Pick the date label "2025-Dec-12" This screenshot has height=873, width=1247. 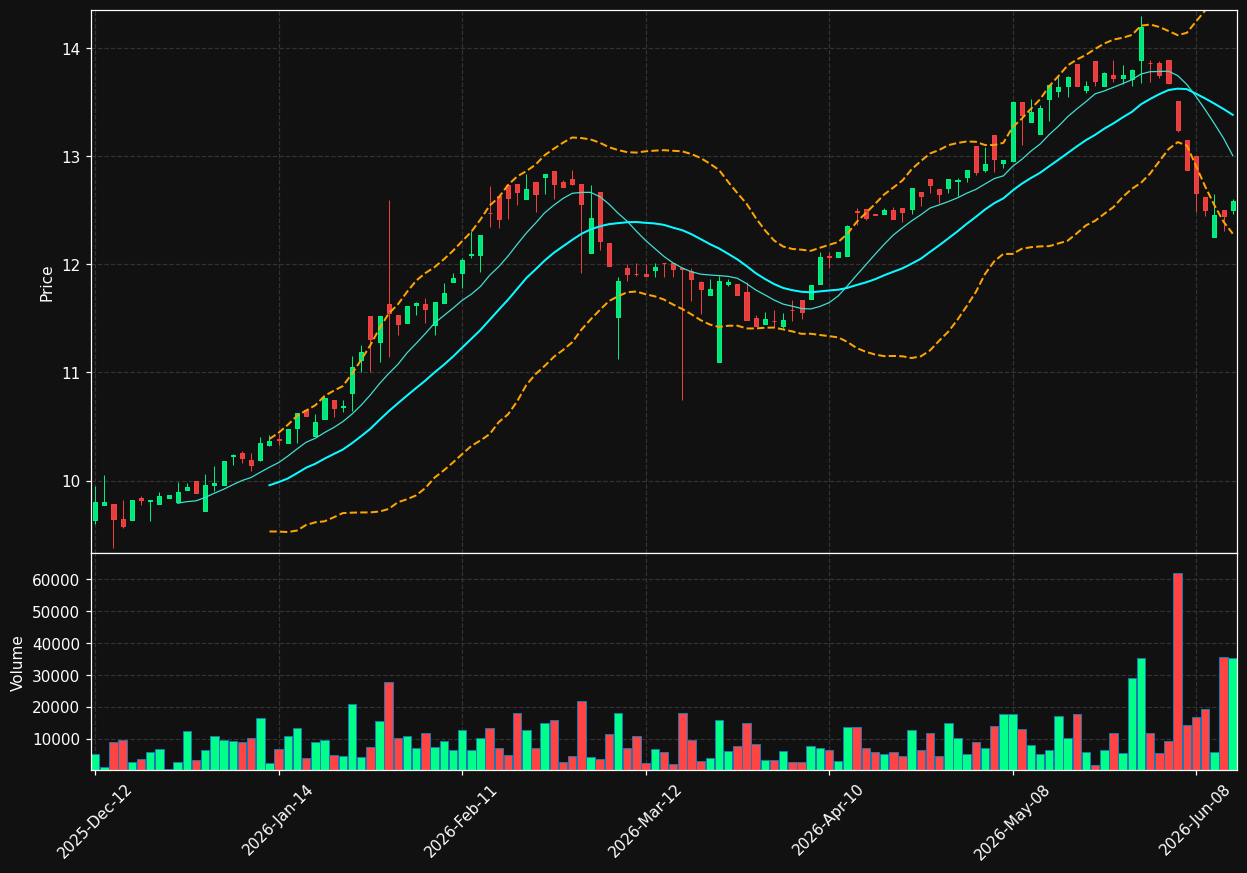[x=95, y=821]
